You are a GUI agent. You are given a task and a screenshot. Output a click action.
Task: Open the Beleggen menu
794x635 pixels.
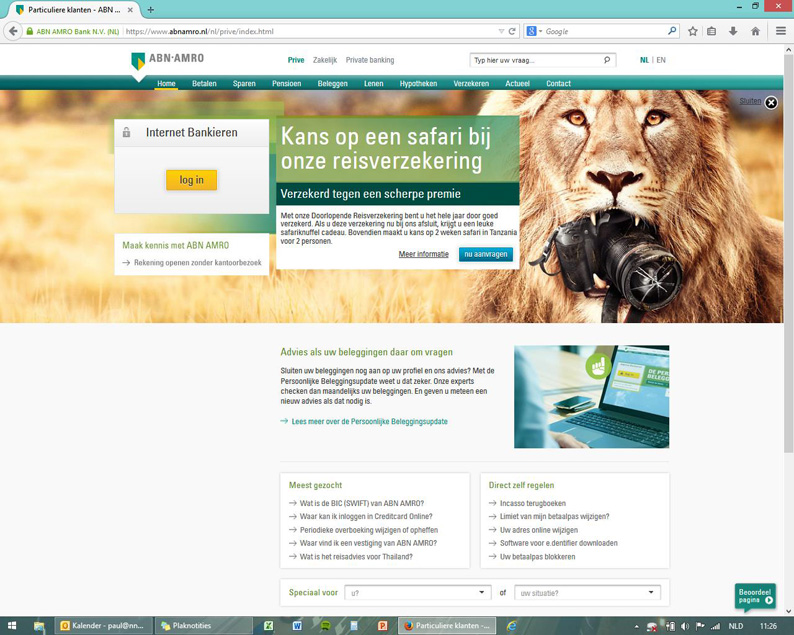click(x=332, y=84)
